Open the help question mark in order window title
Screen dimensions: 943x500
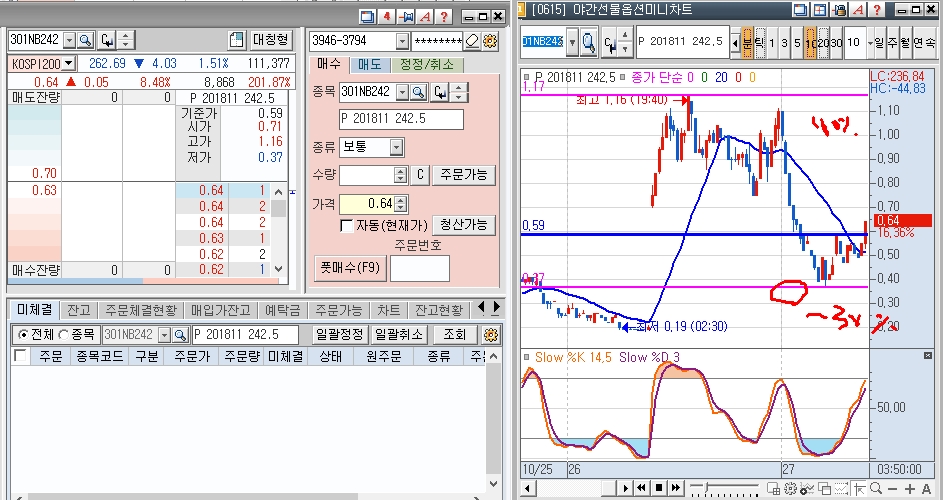[444, 17]
